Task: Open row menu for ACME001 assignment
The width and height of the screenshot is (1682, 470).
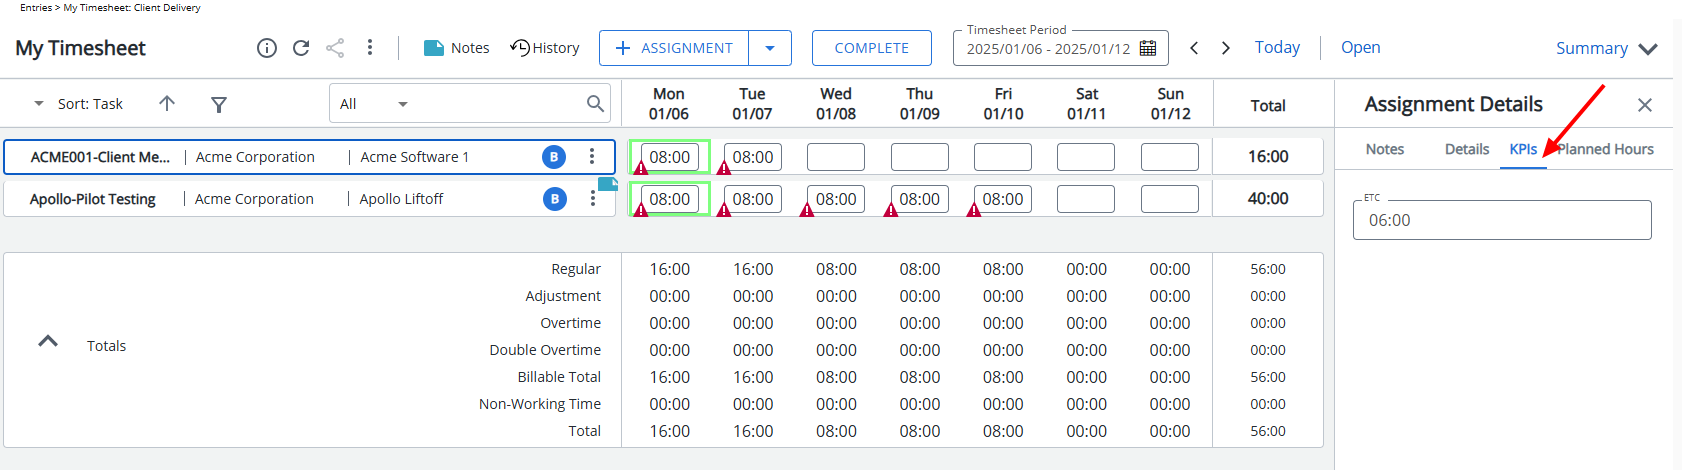Action: pos(592,157)
